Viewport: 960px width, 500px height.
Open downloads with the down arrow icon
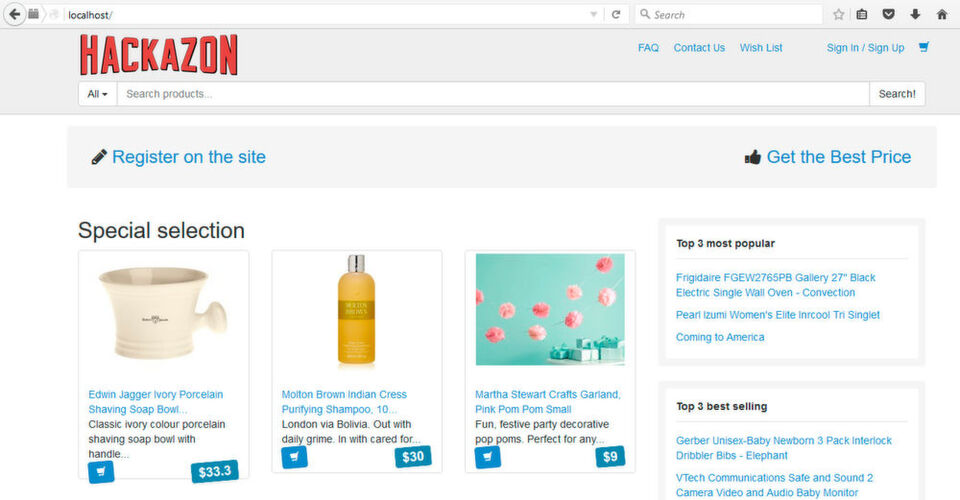915,15
